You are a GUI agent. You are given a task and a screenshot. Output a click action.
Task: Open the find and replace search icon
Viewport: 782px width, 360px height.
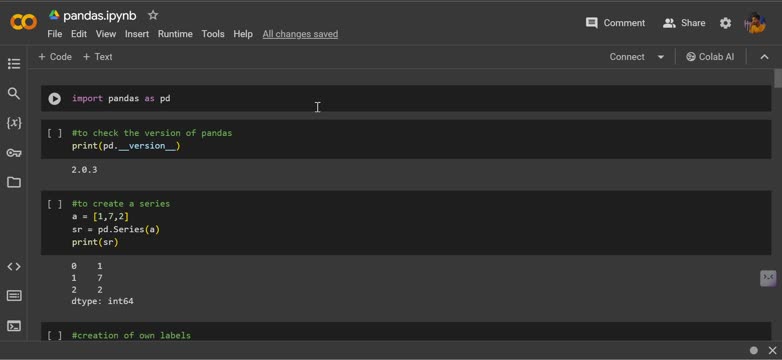(14, 93)
